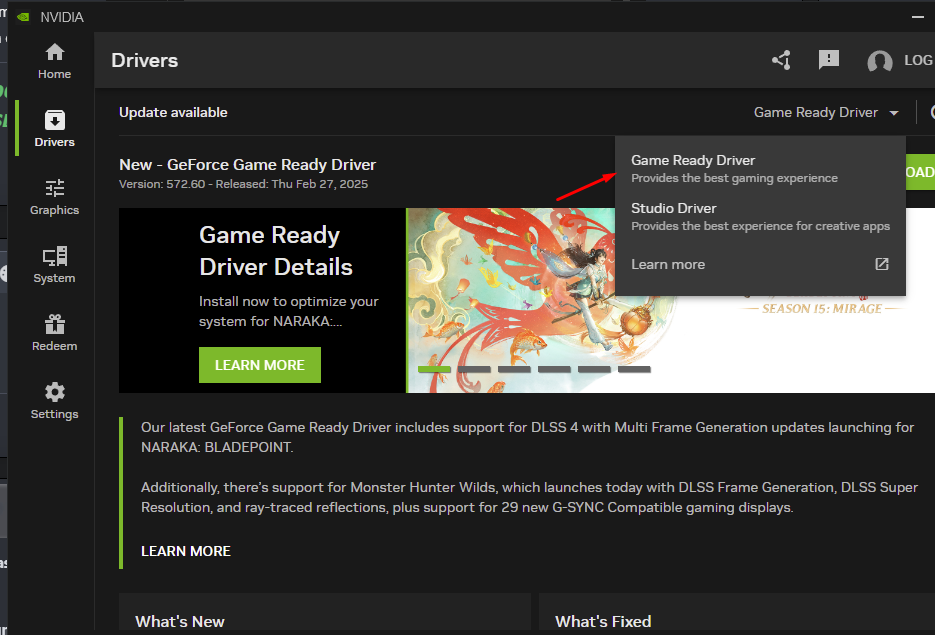Open the Home page in sidebar
Screen dimensions: 935x635
54,61
